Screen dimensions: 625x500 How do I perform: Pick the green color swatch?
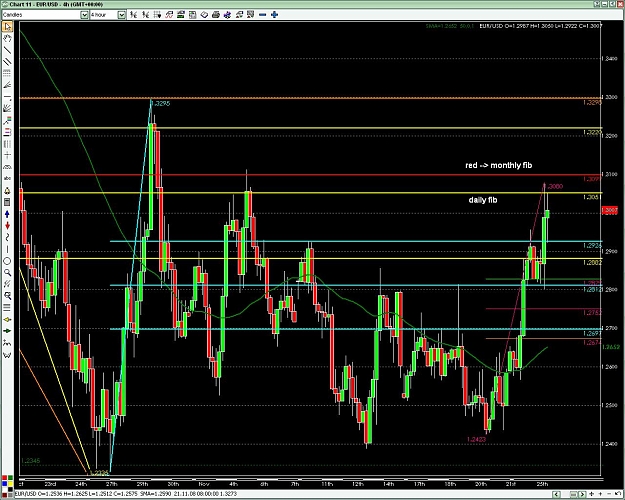click(x=10, y=478)
